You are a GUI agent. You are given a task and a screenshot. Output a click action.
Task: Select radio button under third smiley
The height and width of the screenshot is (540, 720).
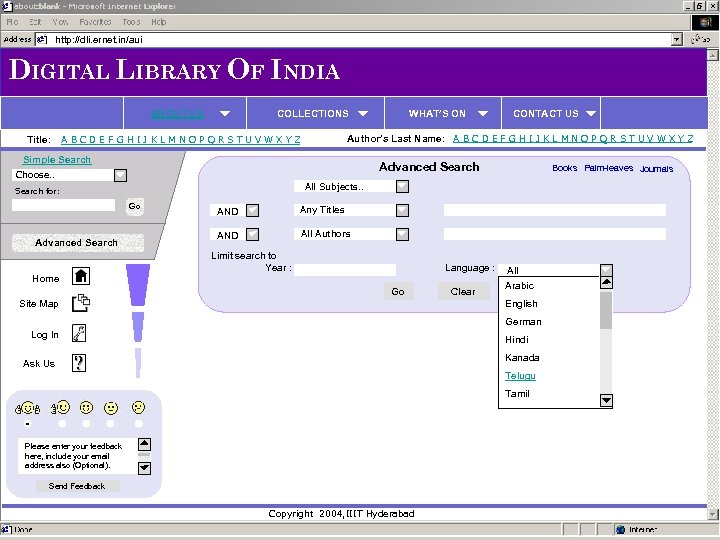(x=86, y=424)
